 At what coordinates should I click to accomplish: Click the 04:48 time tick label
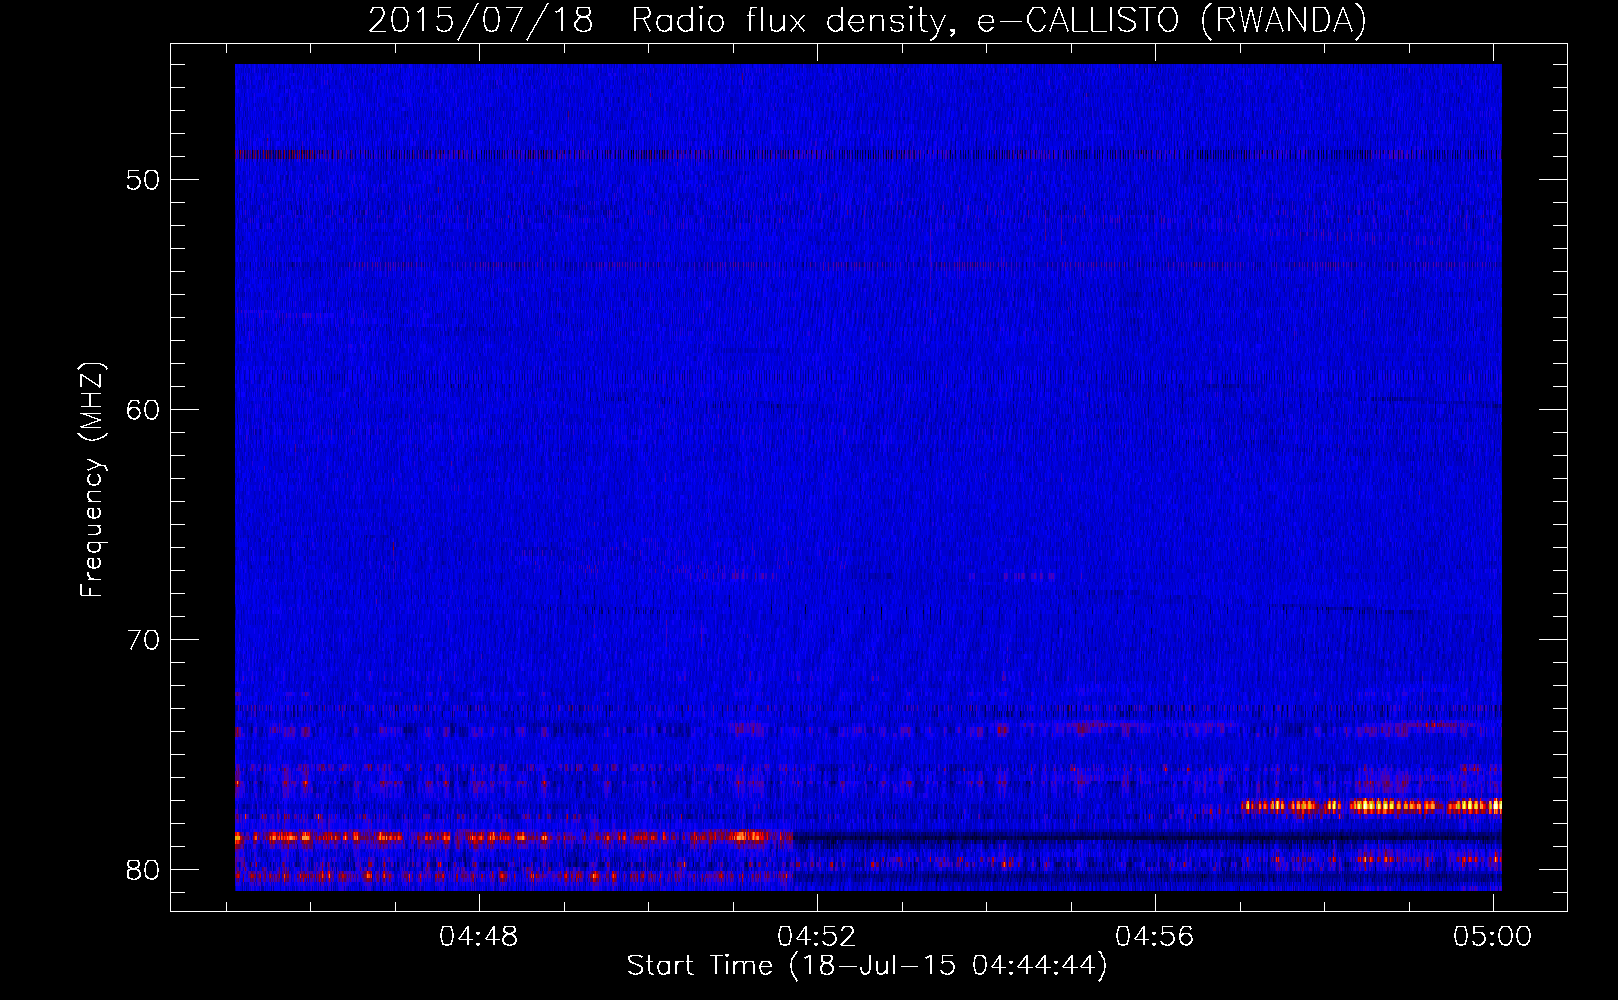click(479, 937)
